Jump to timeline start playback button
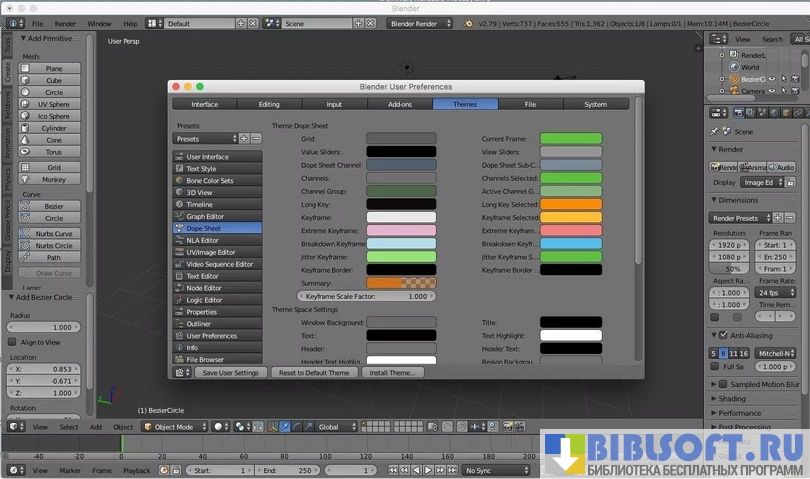Screen dimensions: 810x479 coord(393,470)
